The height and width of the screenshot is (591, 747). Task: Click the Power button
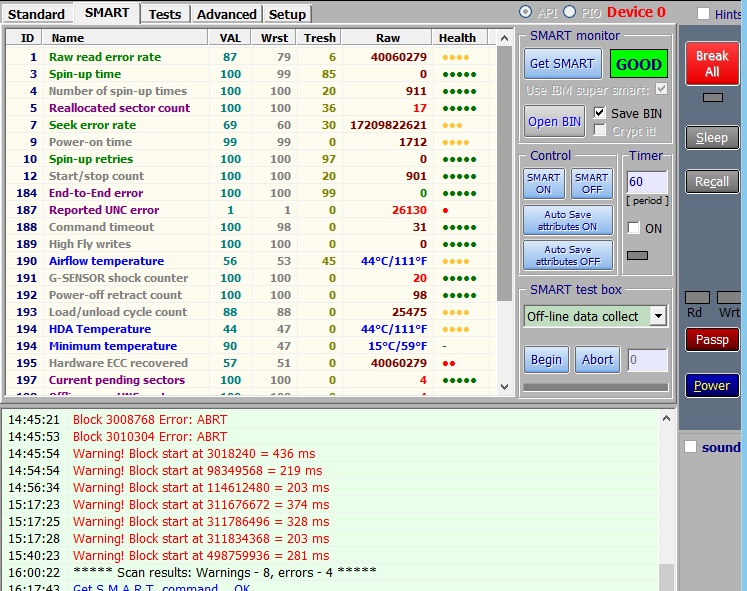pyautogui.click(x=711, y=386)
